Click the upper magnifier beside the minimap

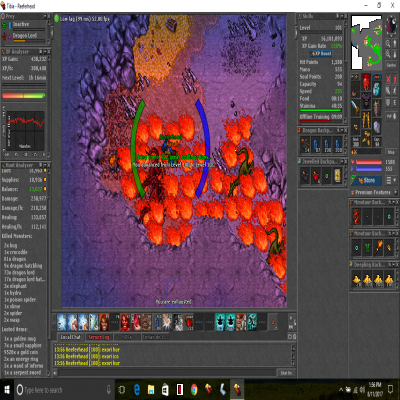388,44
